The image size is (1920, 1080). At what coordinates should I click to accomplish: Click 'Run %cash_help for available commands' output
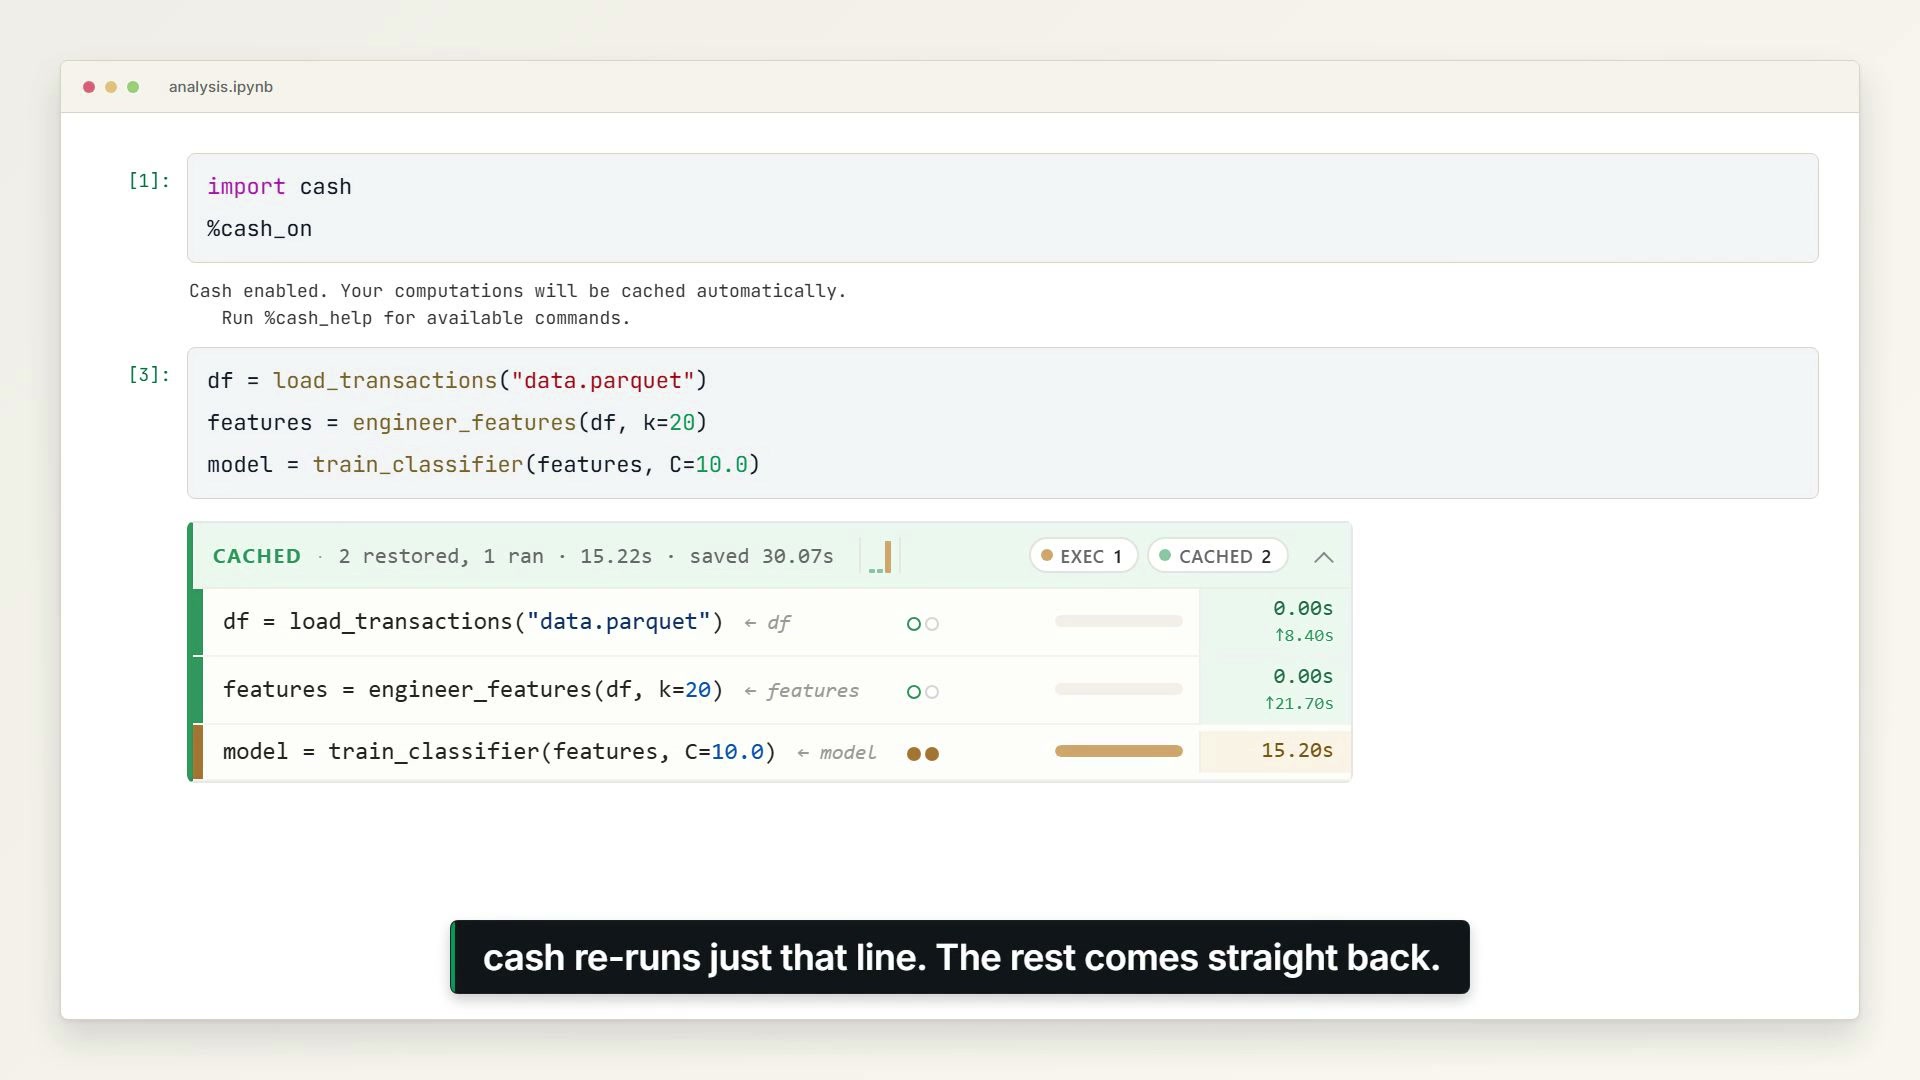pyautogui.click(x=426, y=318)
